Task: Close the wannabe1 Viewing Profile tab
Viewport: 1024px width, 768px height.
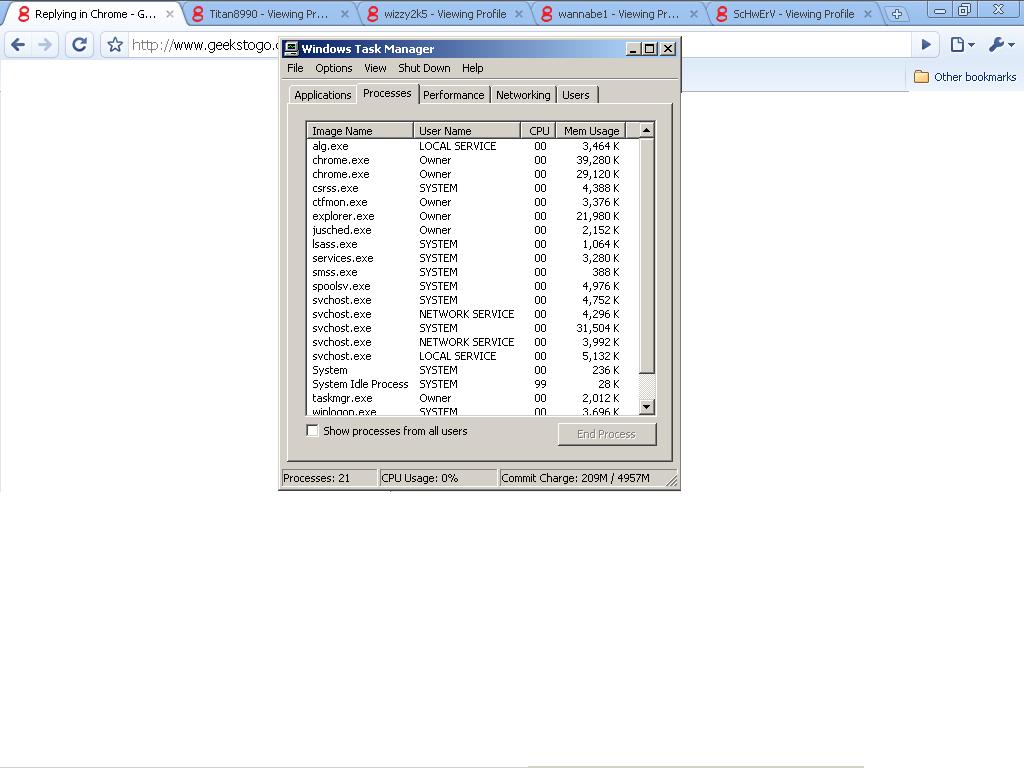Action: (x=694, y=14)
